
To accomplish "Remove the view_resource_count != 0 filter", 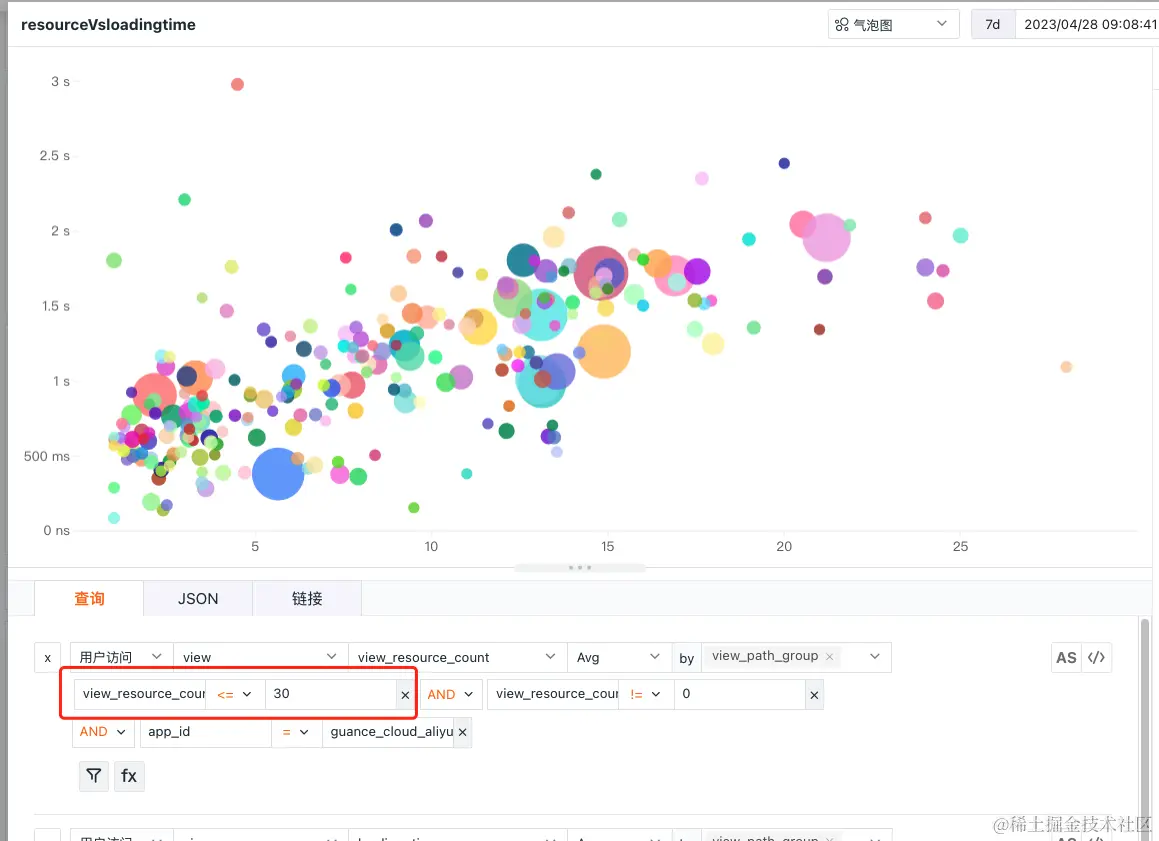I will point(814,695).
